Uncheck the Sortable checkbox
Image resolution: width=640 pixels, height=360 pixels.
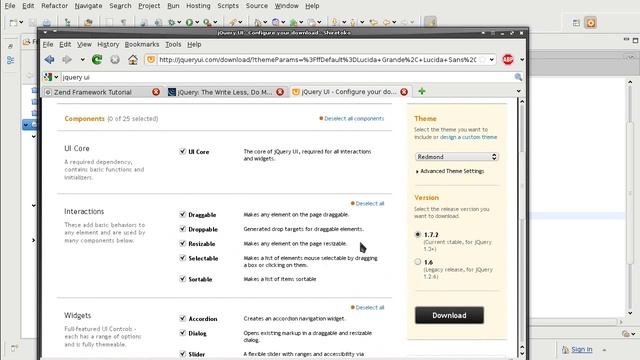click(x=182, y=279)
